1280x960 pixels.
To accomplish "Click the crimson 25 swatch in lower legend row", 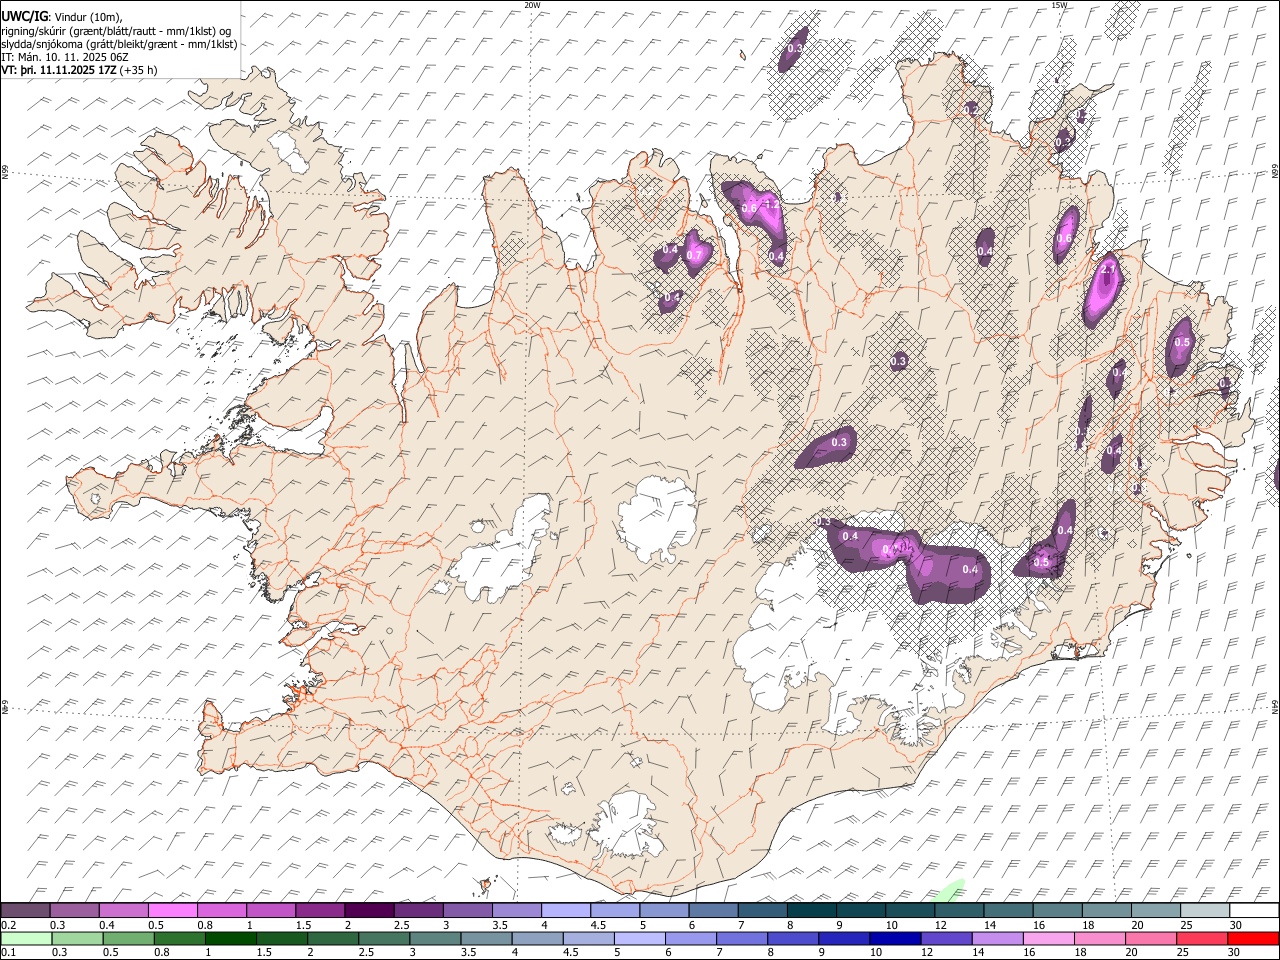I will pyautogui.click(x=1201, y=938).
